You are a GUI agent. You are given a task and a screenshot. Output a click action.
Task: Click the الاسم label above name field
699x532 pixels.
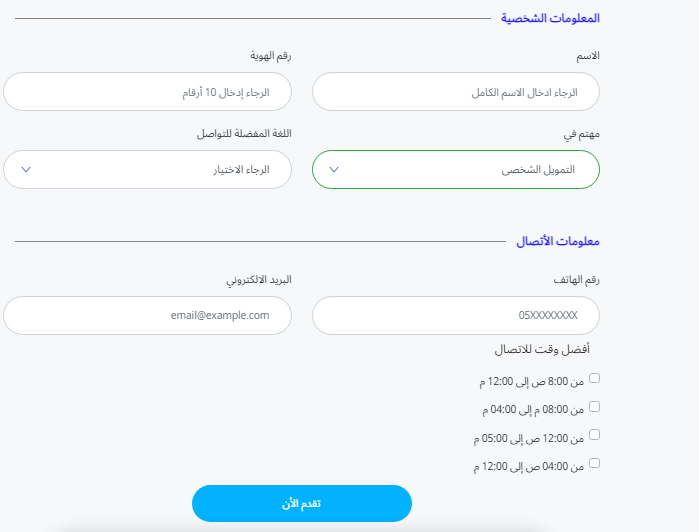coord(587,56)
